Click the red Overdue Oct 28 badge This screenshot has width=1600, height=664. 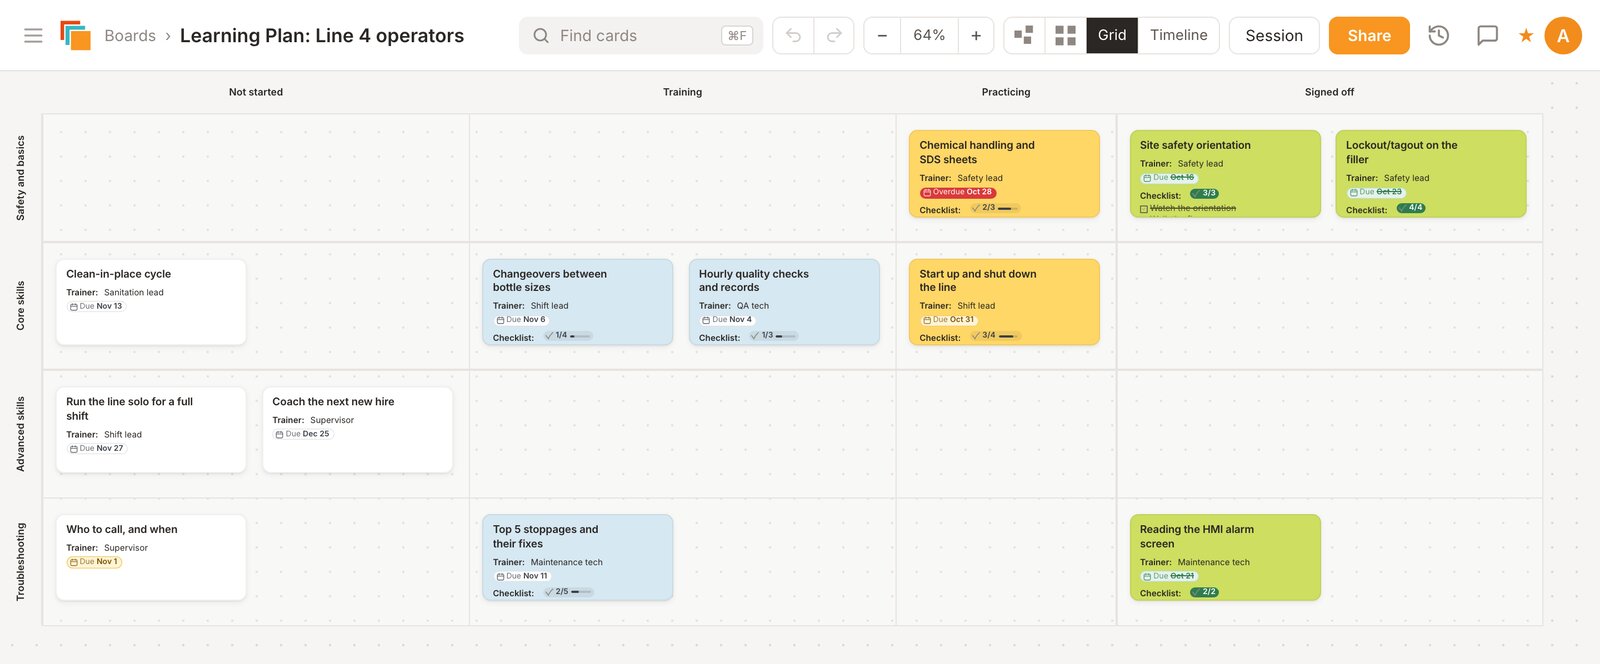[958, 192]
